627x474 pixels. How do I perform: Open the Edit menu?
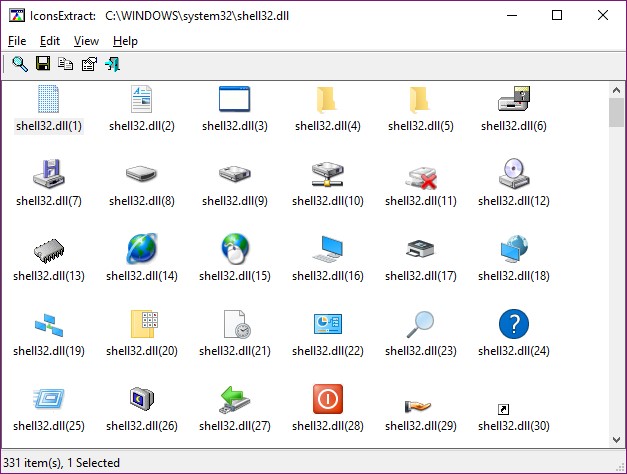(50, 41)
